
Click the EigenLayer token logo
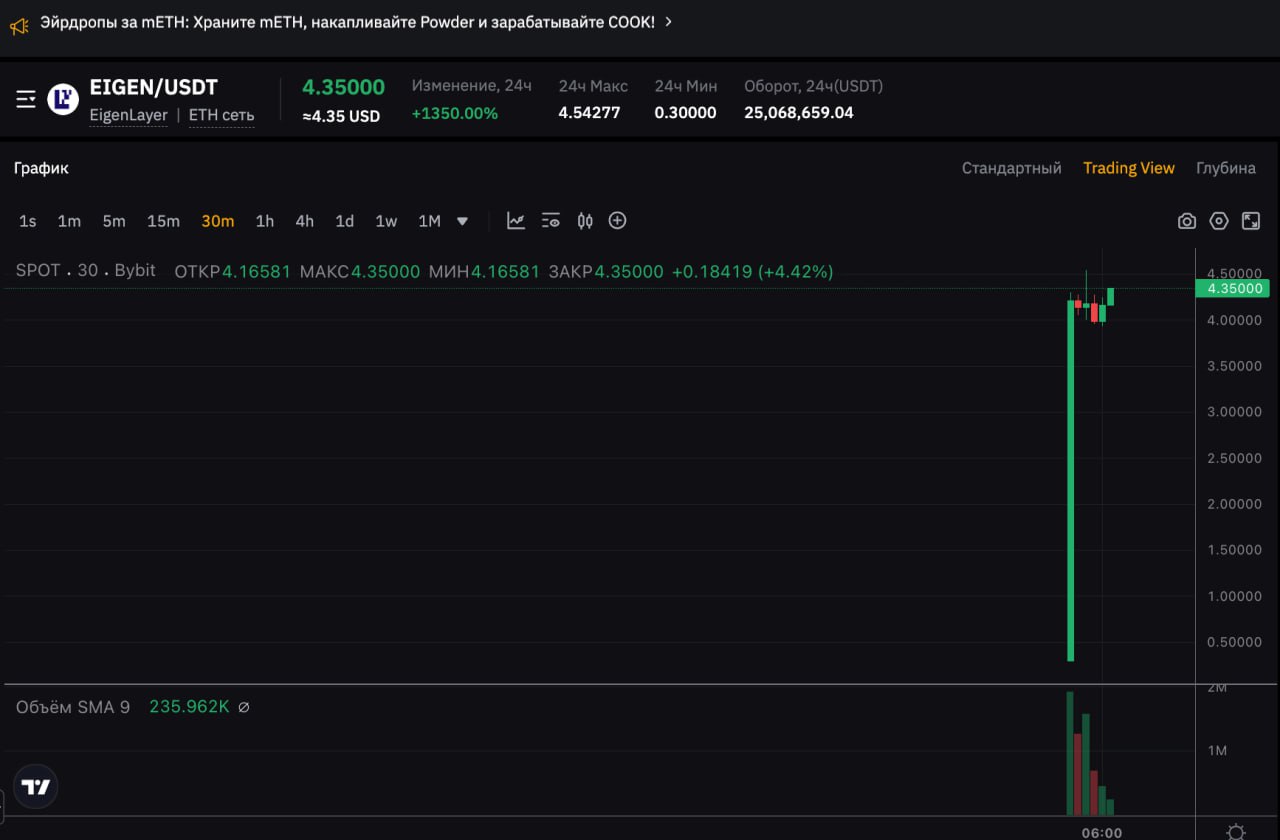63,99
